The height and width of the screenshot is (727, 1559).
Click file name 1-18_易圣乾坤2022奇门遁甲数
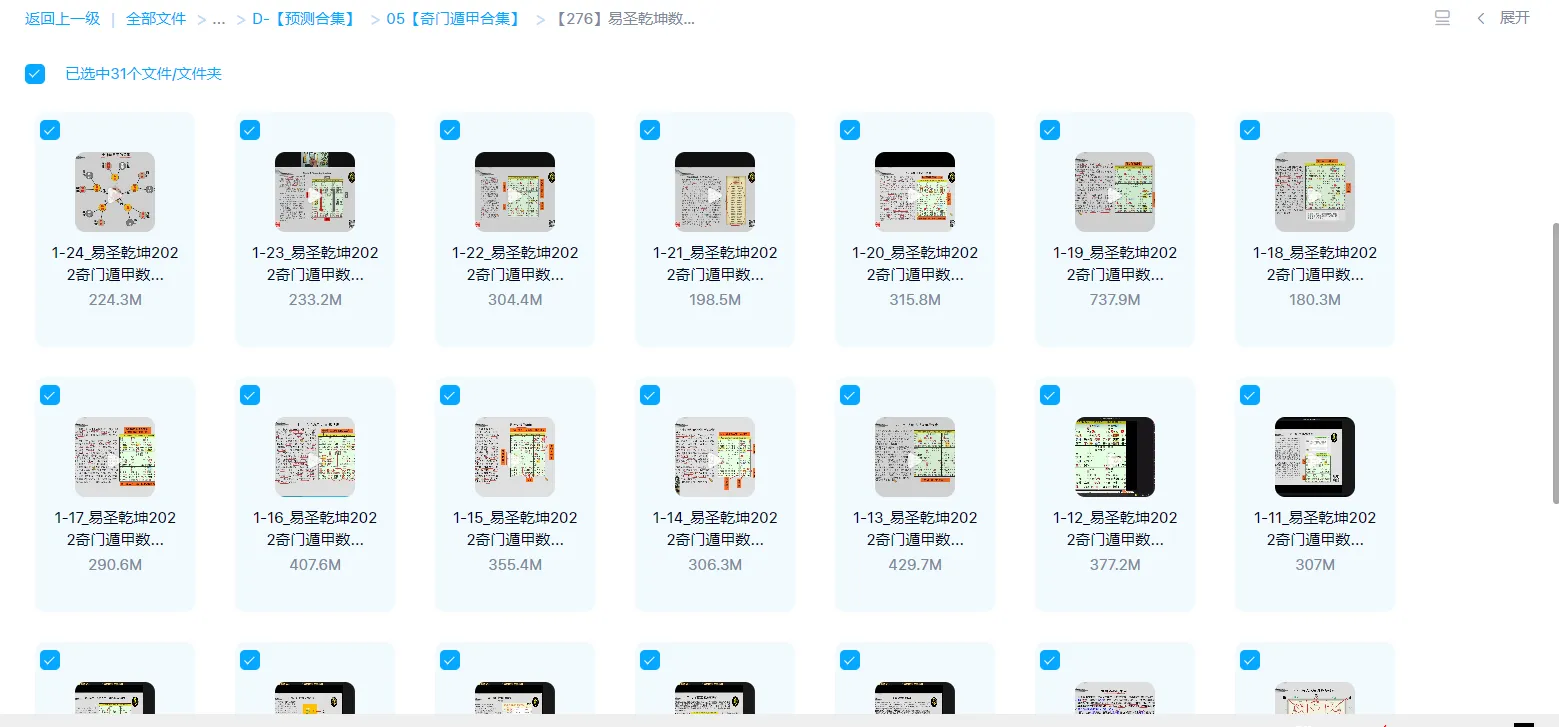pos(1315,263)
